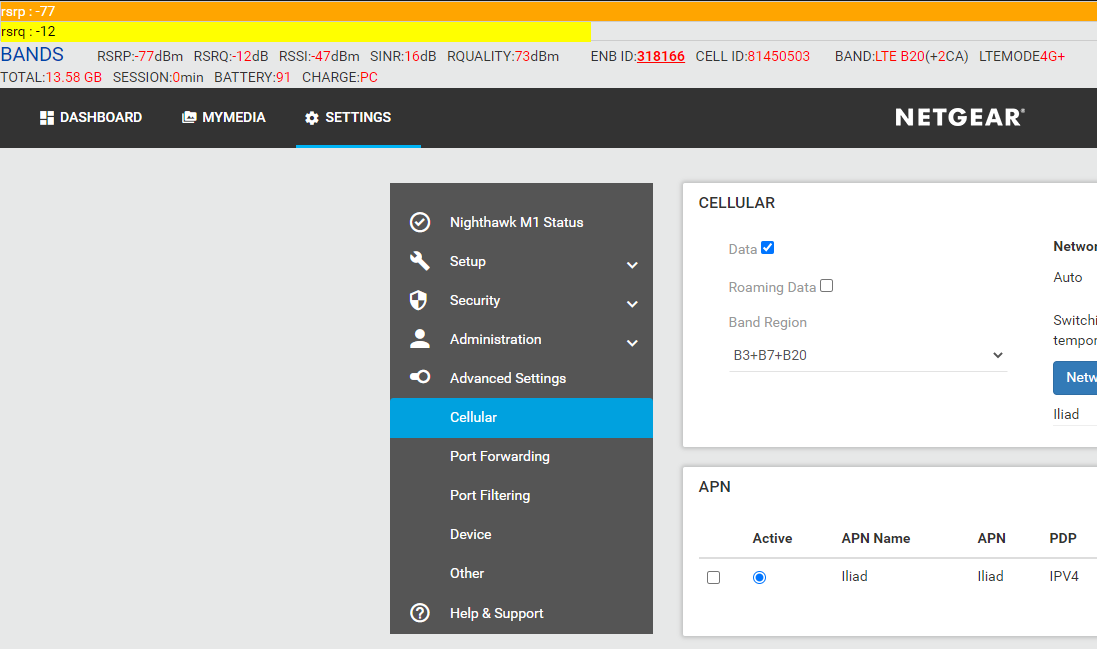This screenshot has height=649, width=1097.
Task: Open the MYMEDIA tab
Action: coord(224,117)
